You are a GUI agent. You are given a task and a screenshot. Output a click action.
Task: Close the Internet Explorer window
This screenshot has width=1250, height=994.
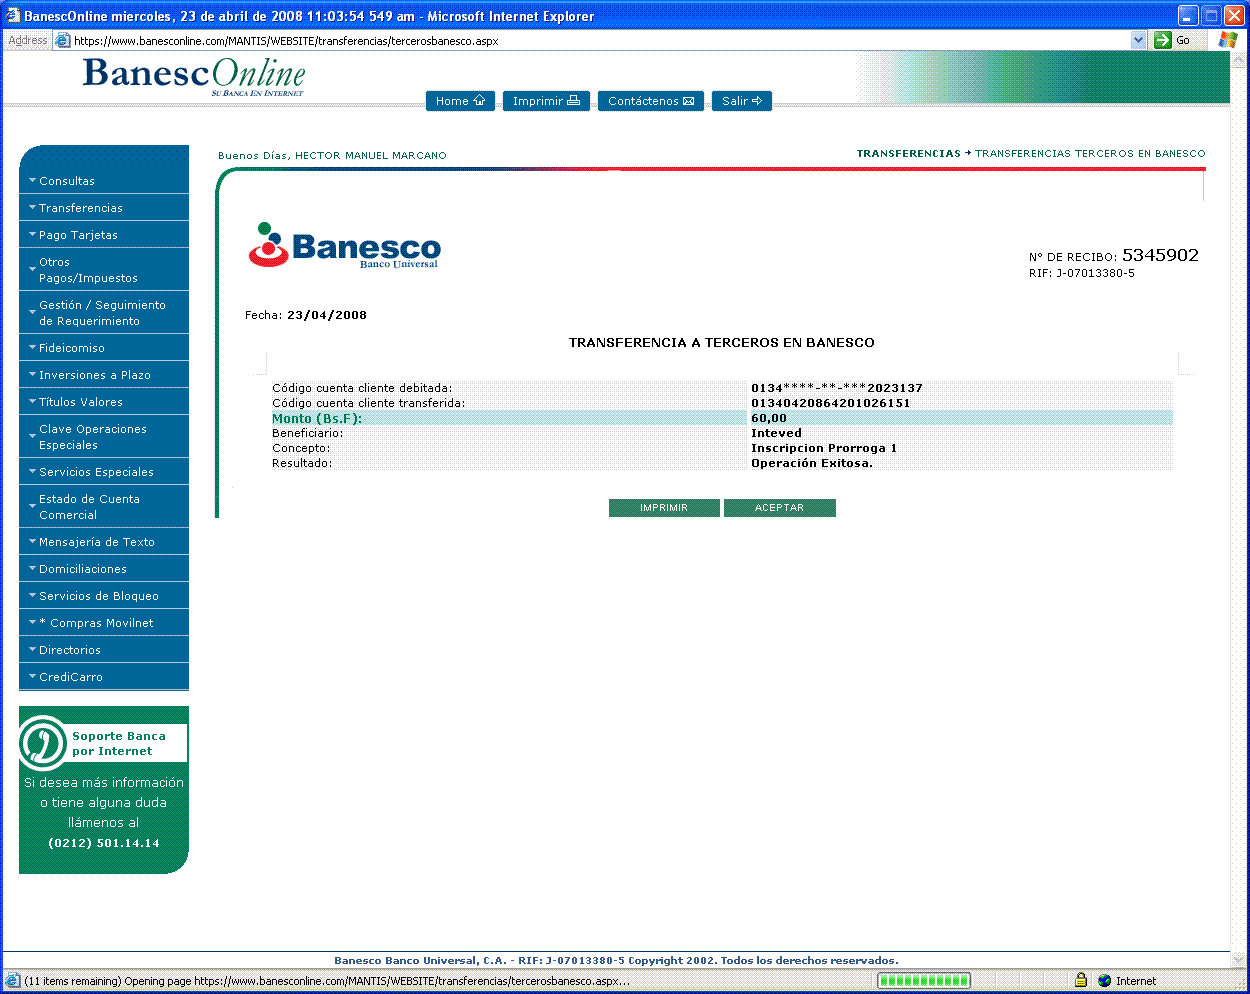pos(1234,16)
